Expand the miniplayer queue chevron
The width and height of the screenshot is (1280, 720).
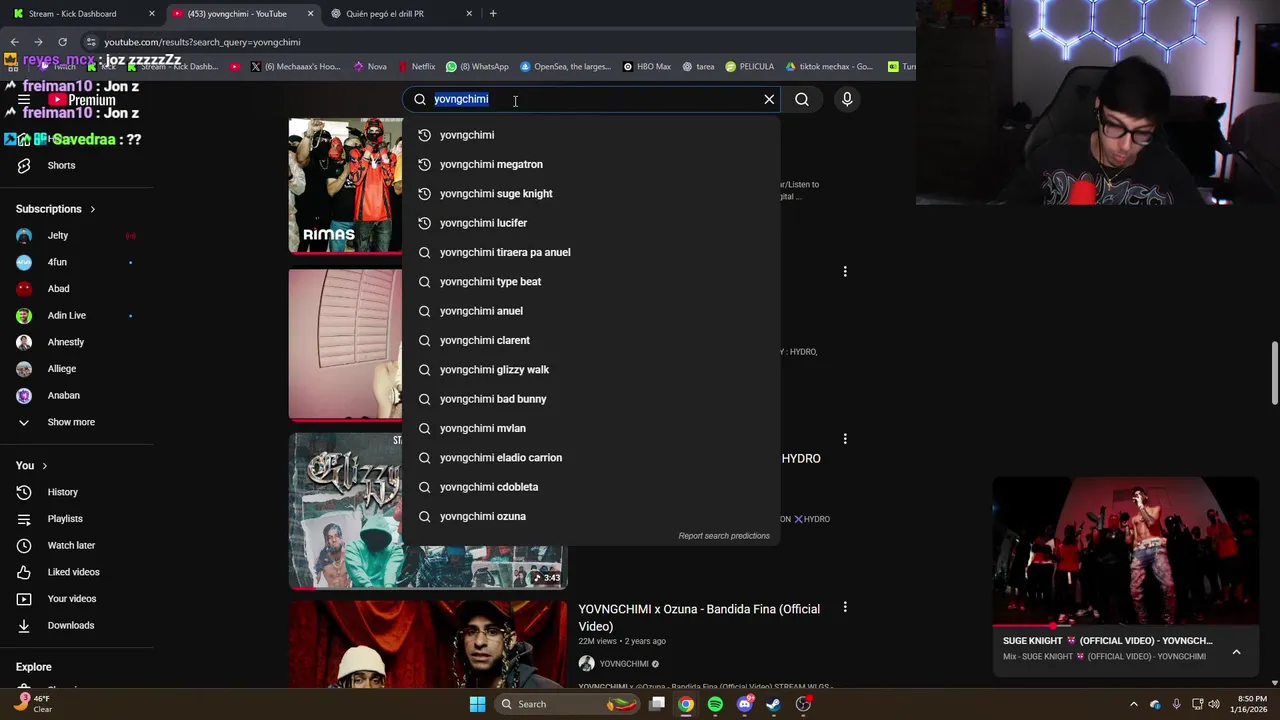1236,652
